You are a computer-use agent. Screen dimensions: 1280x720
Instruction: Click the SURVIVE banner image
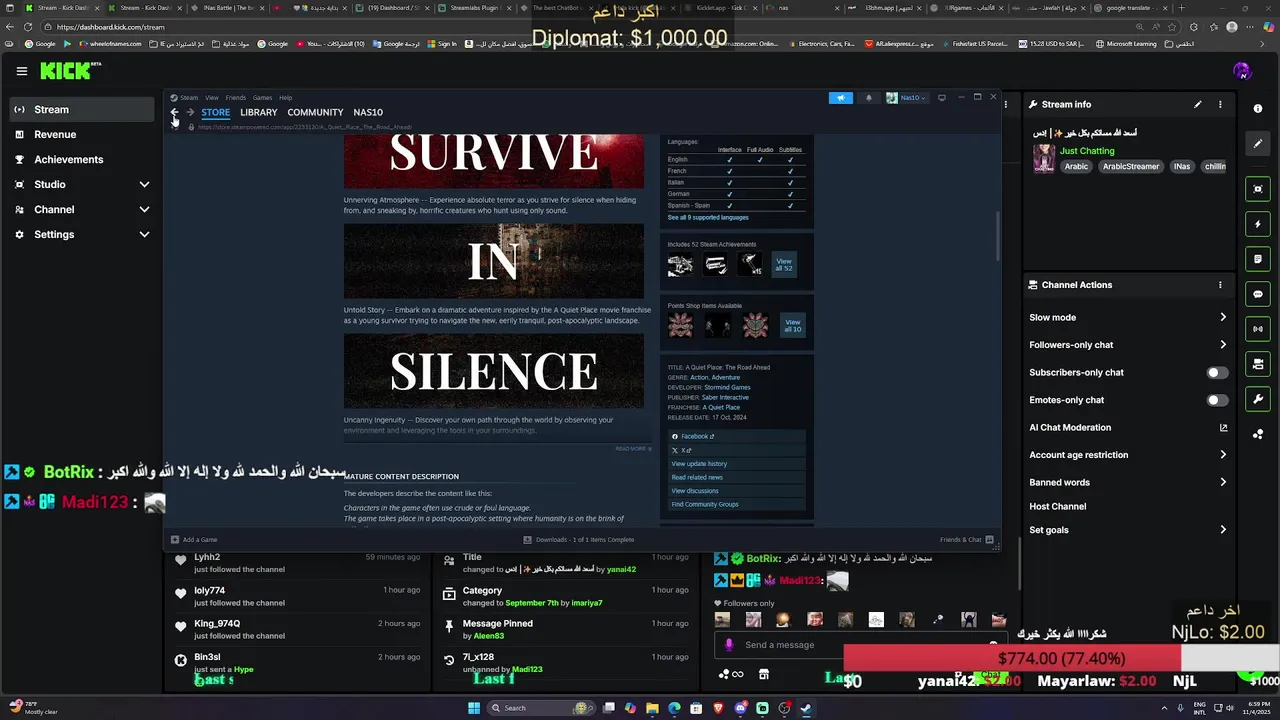pos(494,161)
